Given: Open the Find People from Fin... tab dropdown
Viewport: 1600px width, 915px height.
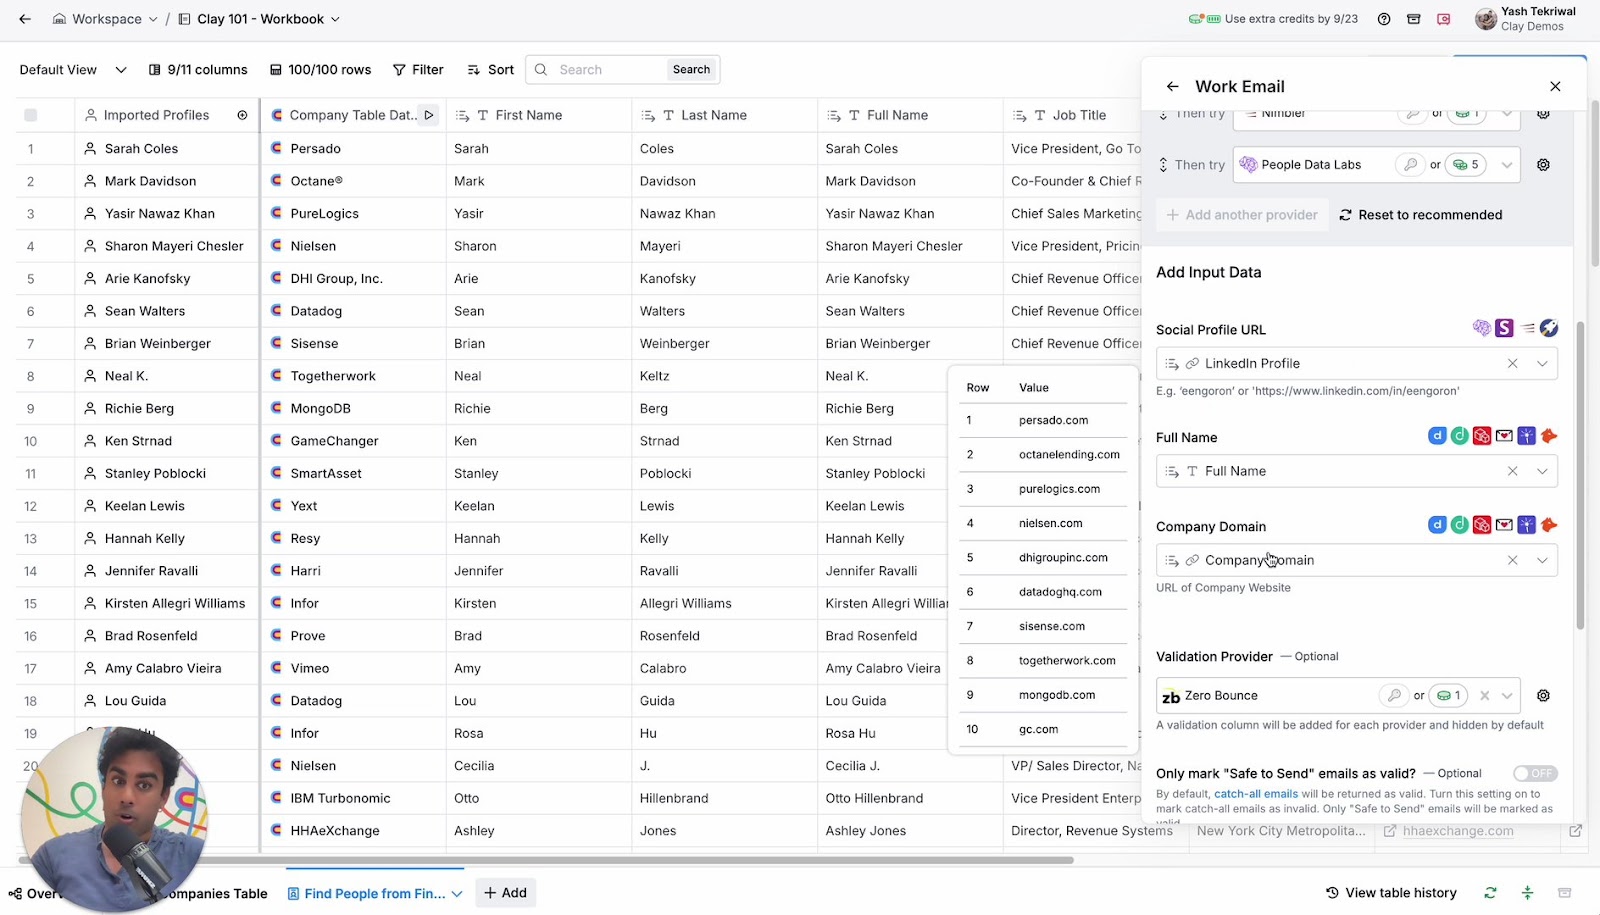Looking at the screenshot, I should 457,894.
